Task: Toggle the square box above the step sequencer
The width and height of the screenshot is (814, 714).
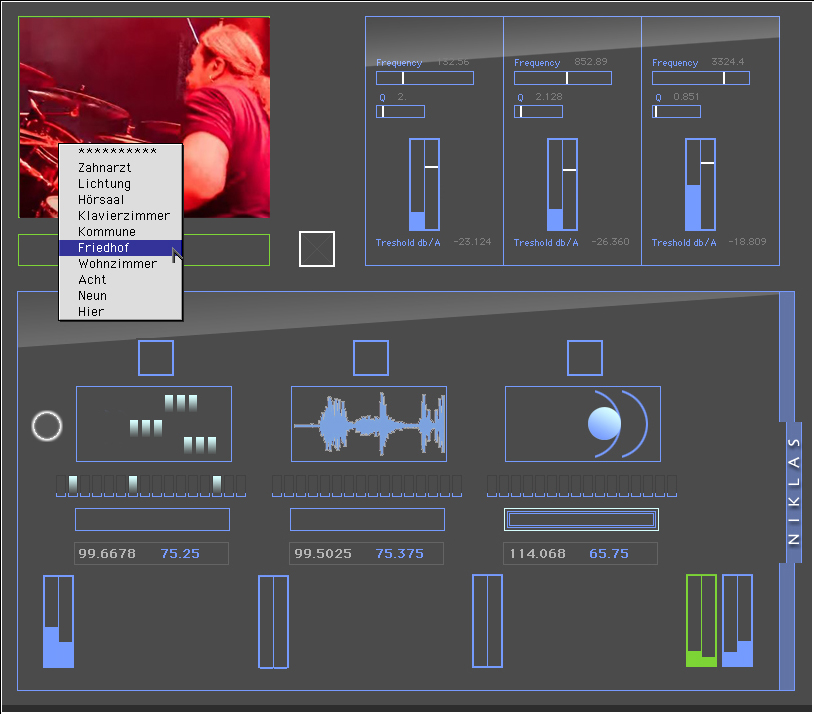Action: pos(156,358)
